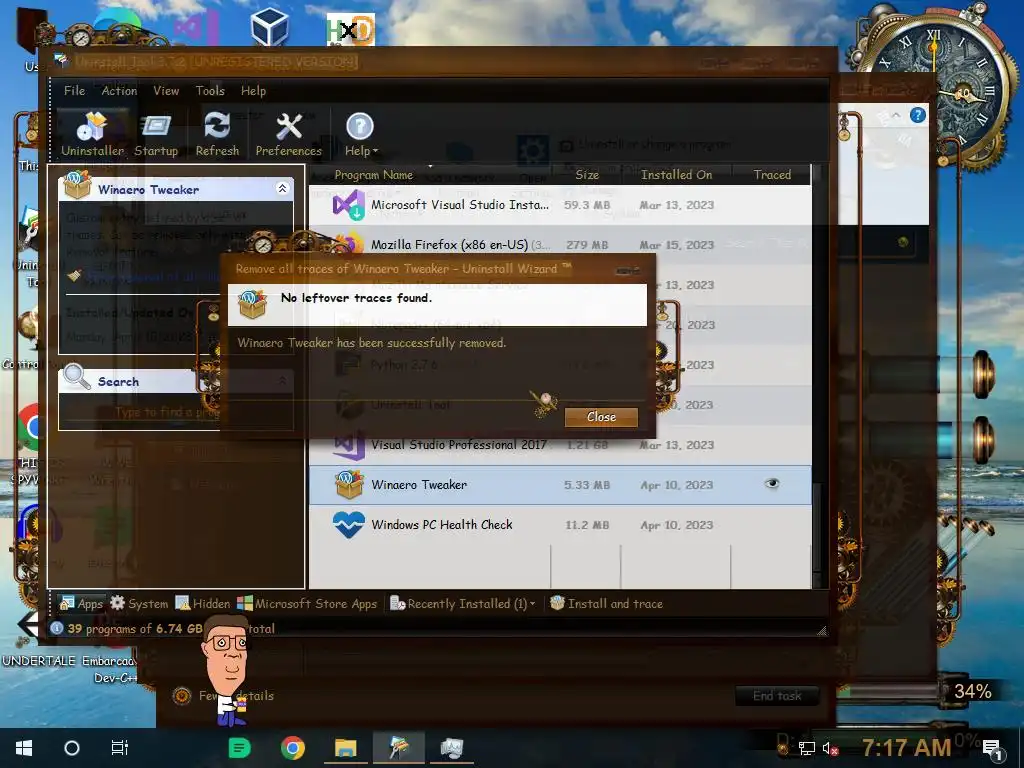The height and width of the screenshot is (768, 1024).
Task: Toggle the traced eye icon for Winaero Tweaker
Action: [x=772, y=484]
